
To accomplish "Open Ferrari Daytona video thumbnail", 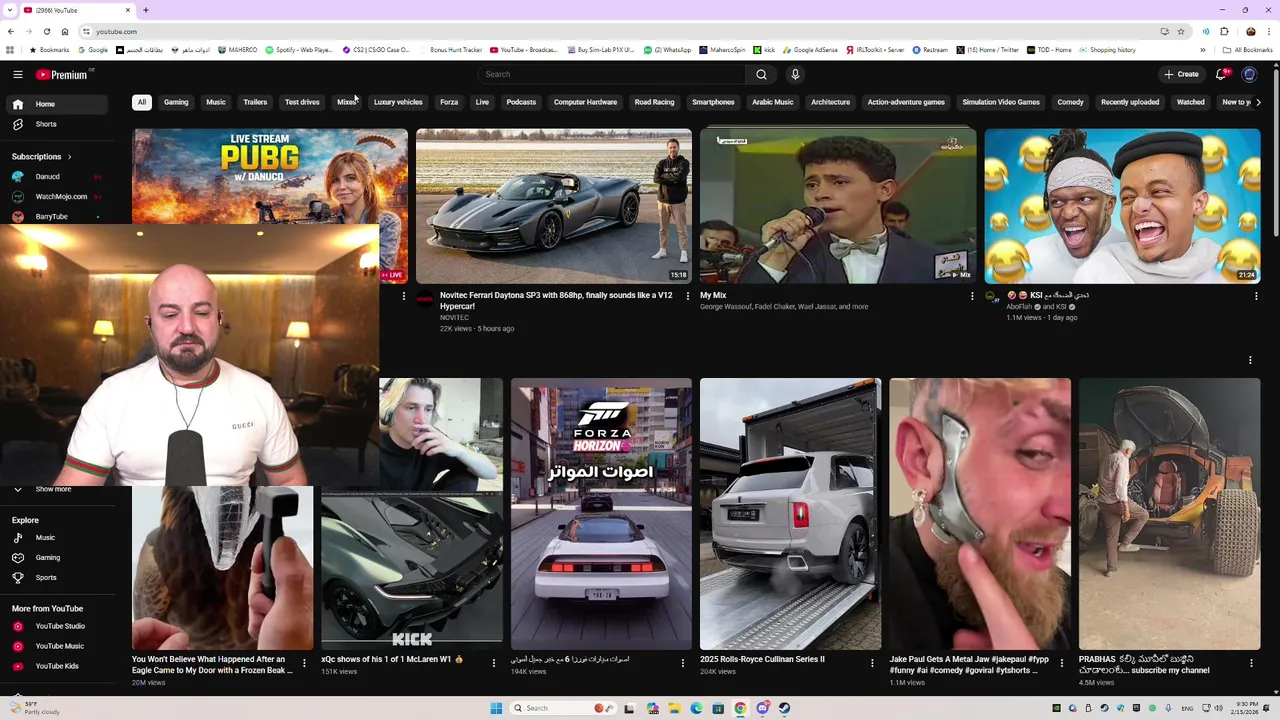I will pos(554,206).
